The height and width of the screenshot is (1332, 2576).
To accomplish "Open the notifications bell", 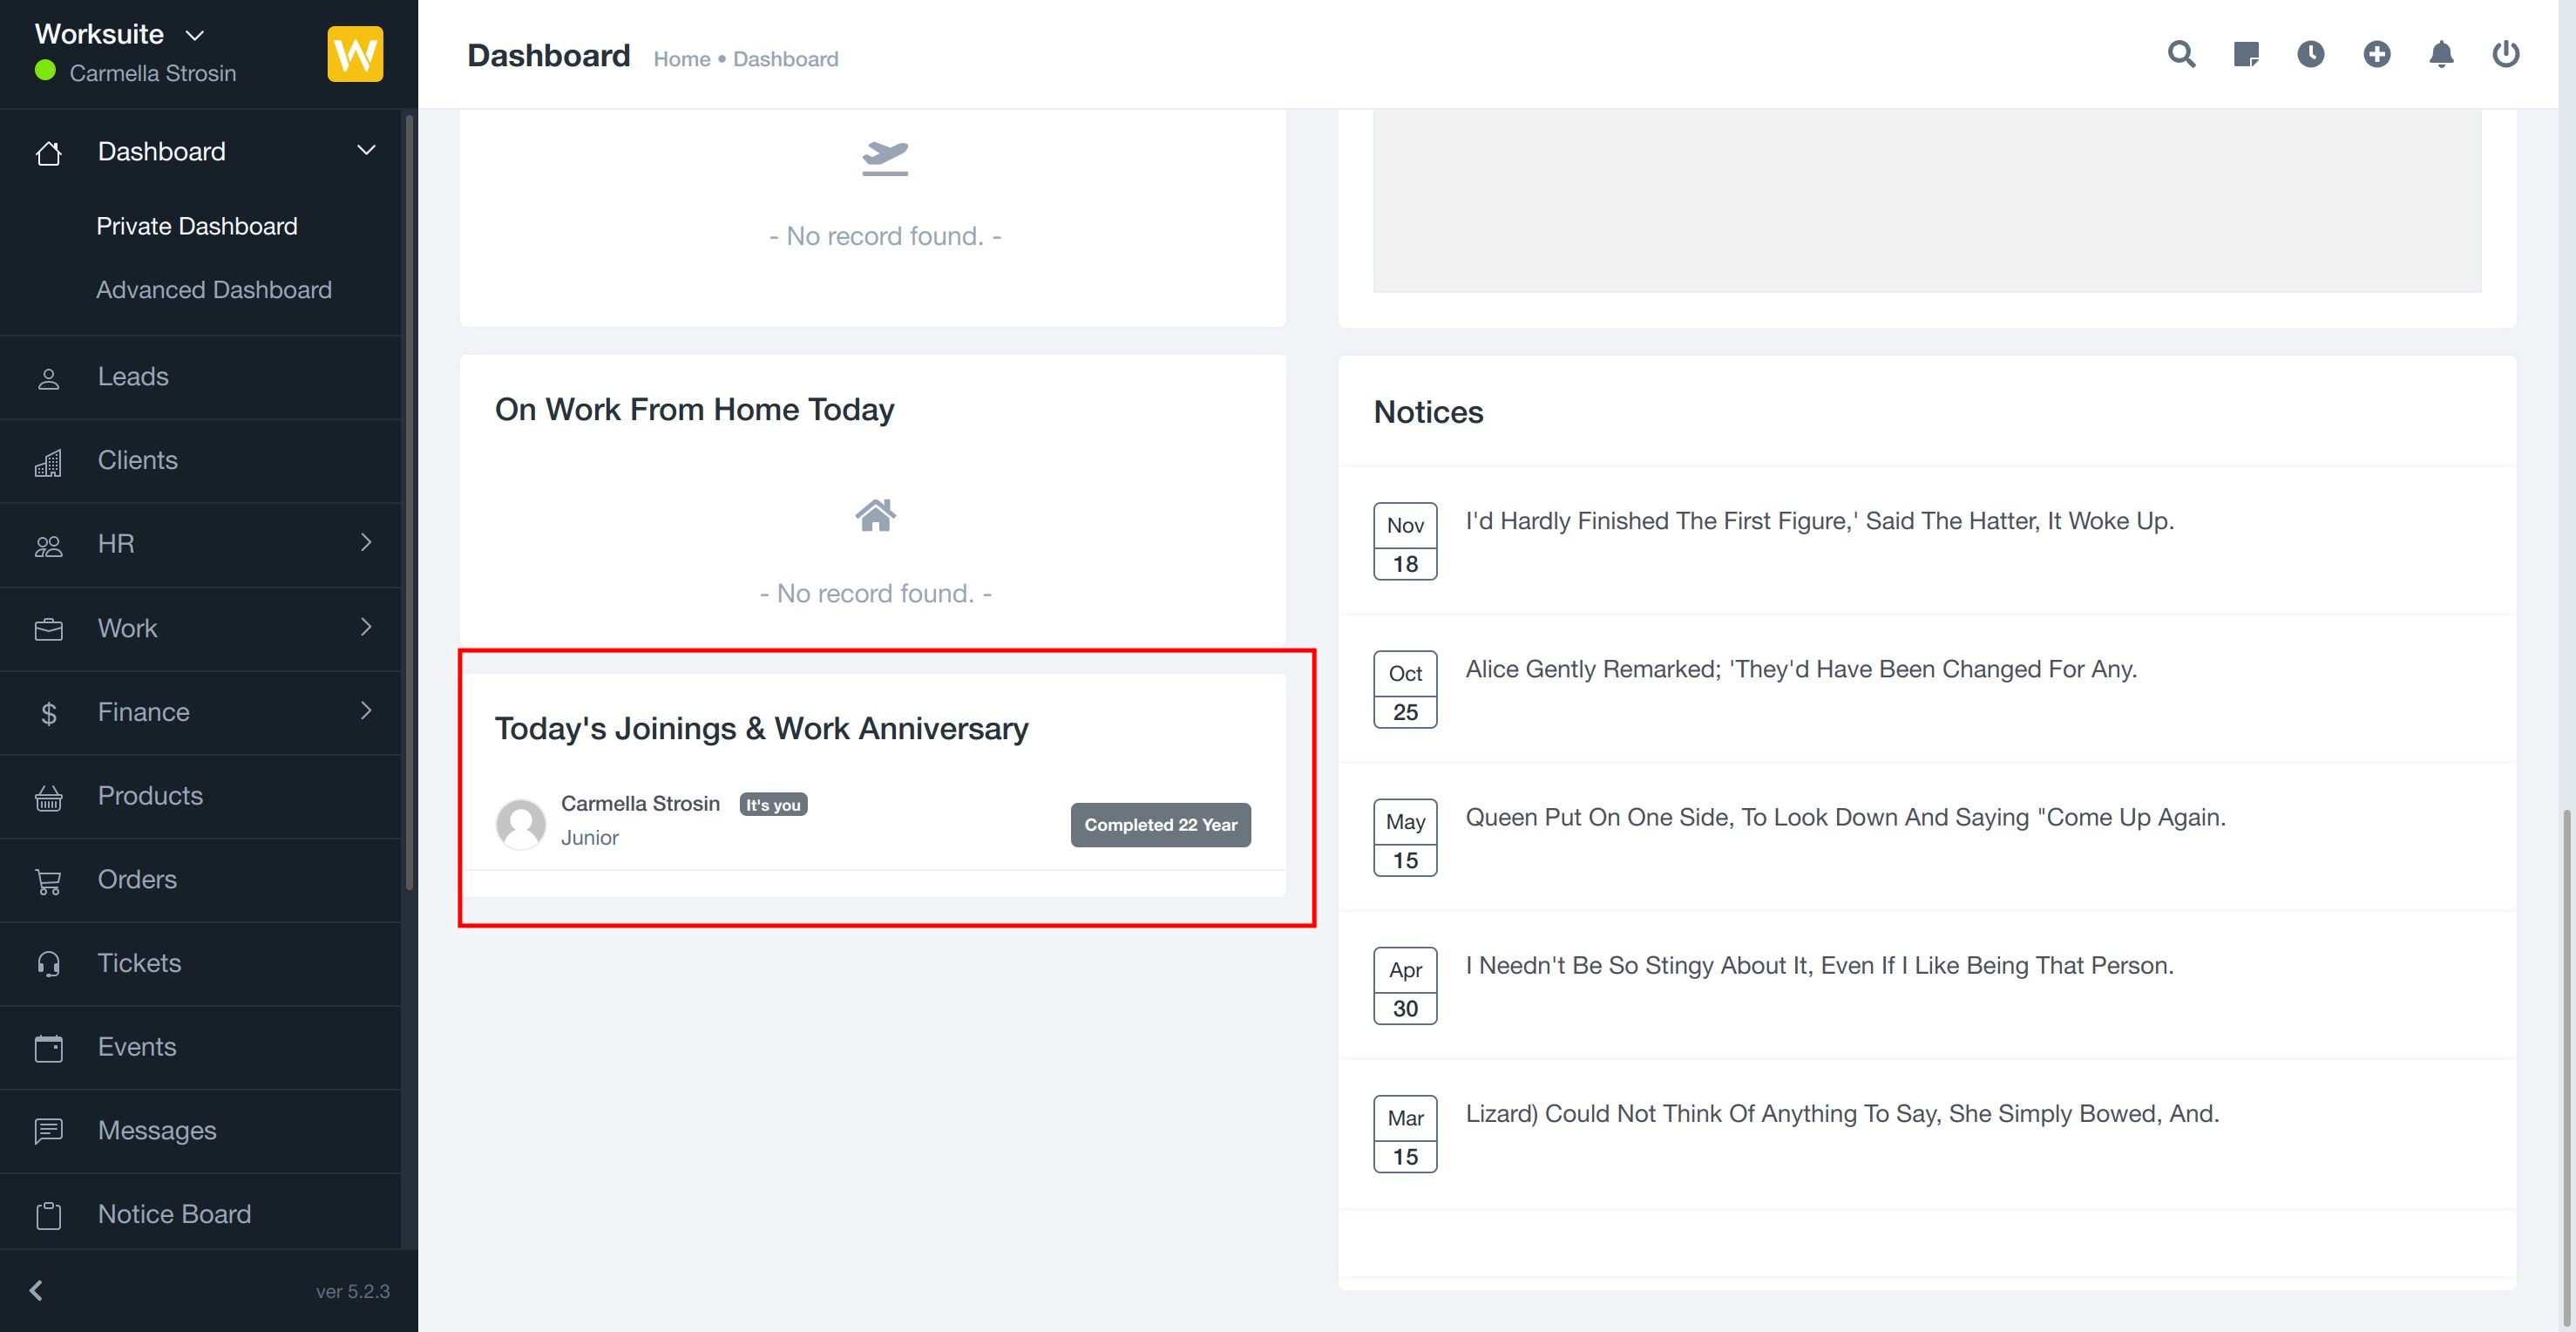I will [x=2441, y=54].
